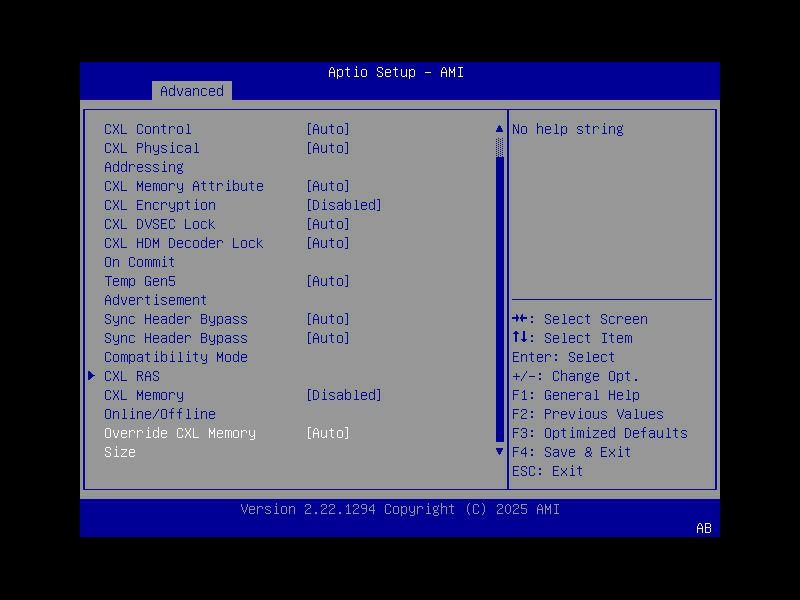
Task: Open Sync Header Bypass [Auto] value
Action: click(328, 319)
